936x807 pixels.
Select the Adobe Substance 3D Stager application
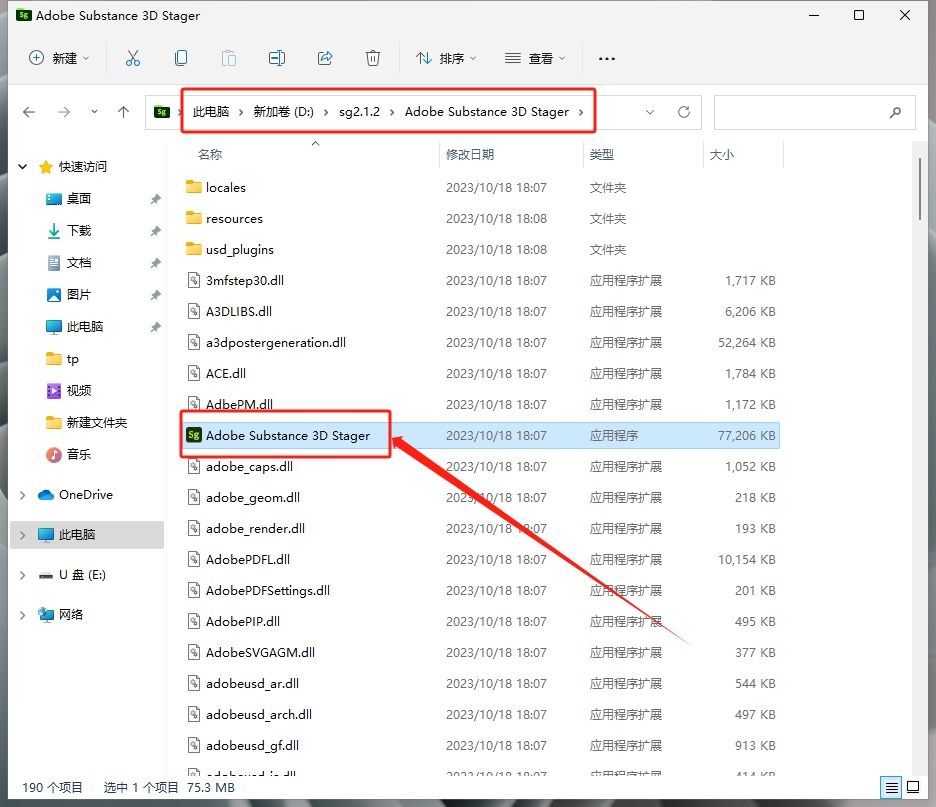point(481,436)
